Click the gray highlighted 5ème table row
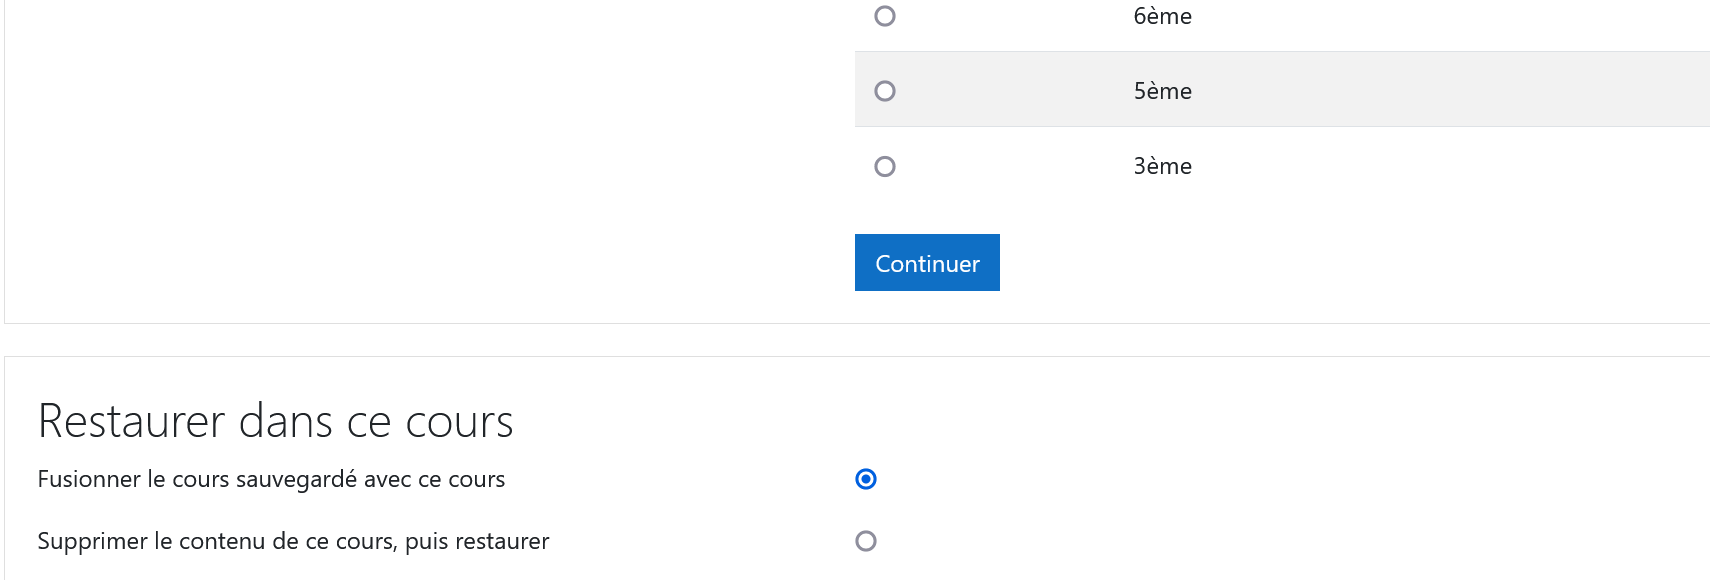1710x580 pixels. 1282,90
